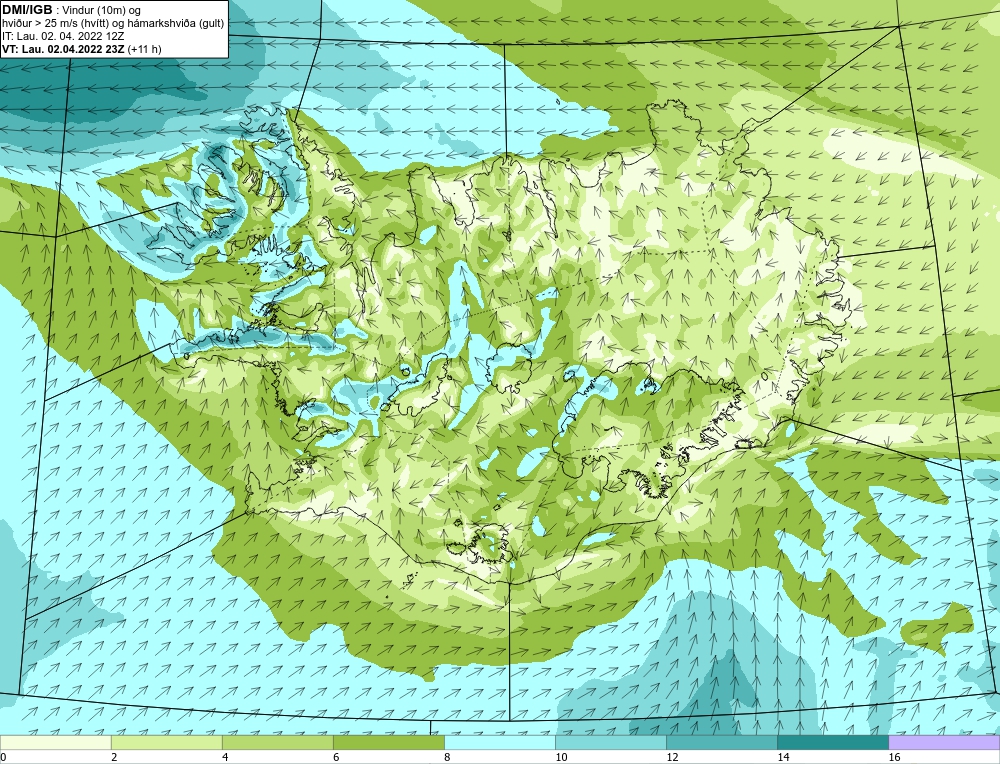Click the 'IT: Lau. 02. 04. 2022 12Z' line
The image size is (1000, 764).
click(63, 36)
